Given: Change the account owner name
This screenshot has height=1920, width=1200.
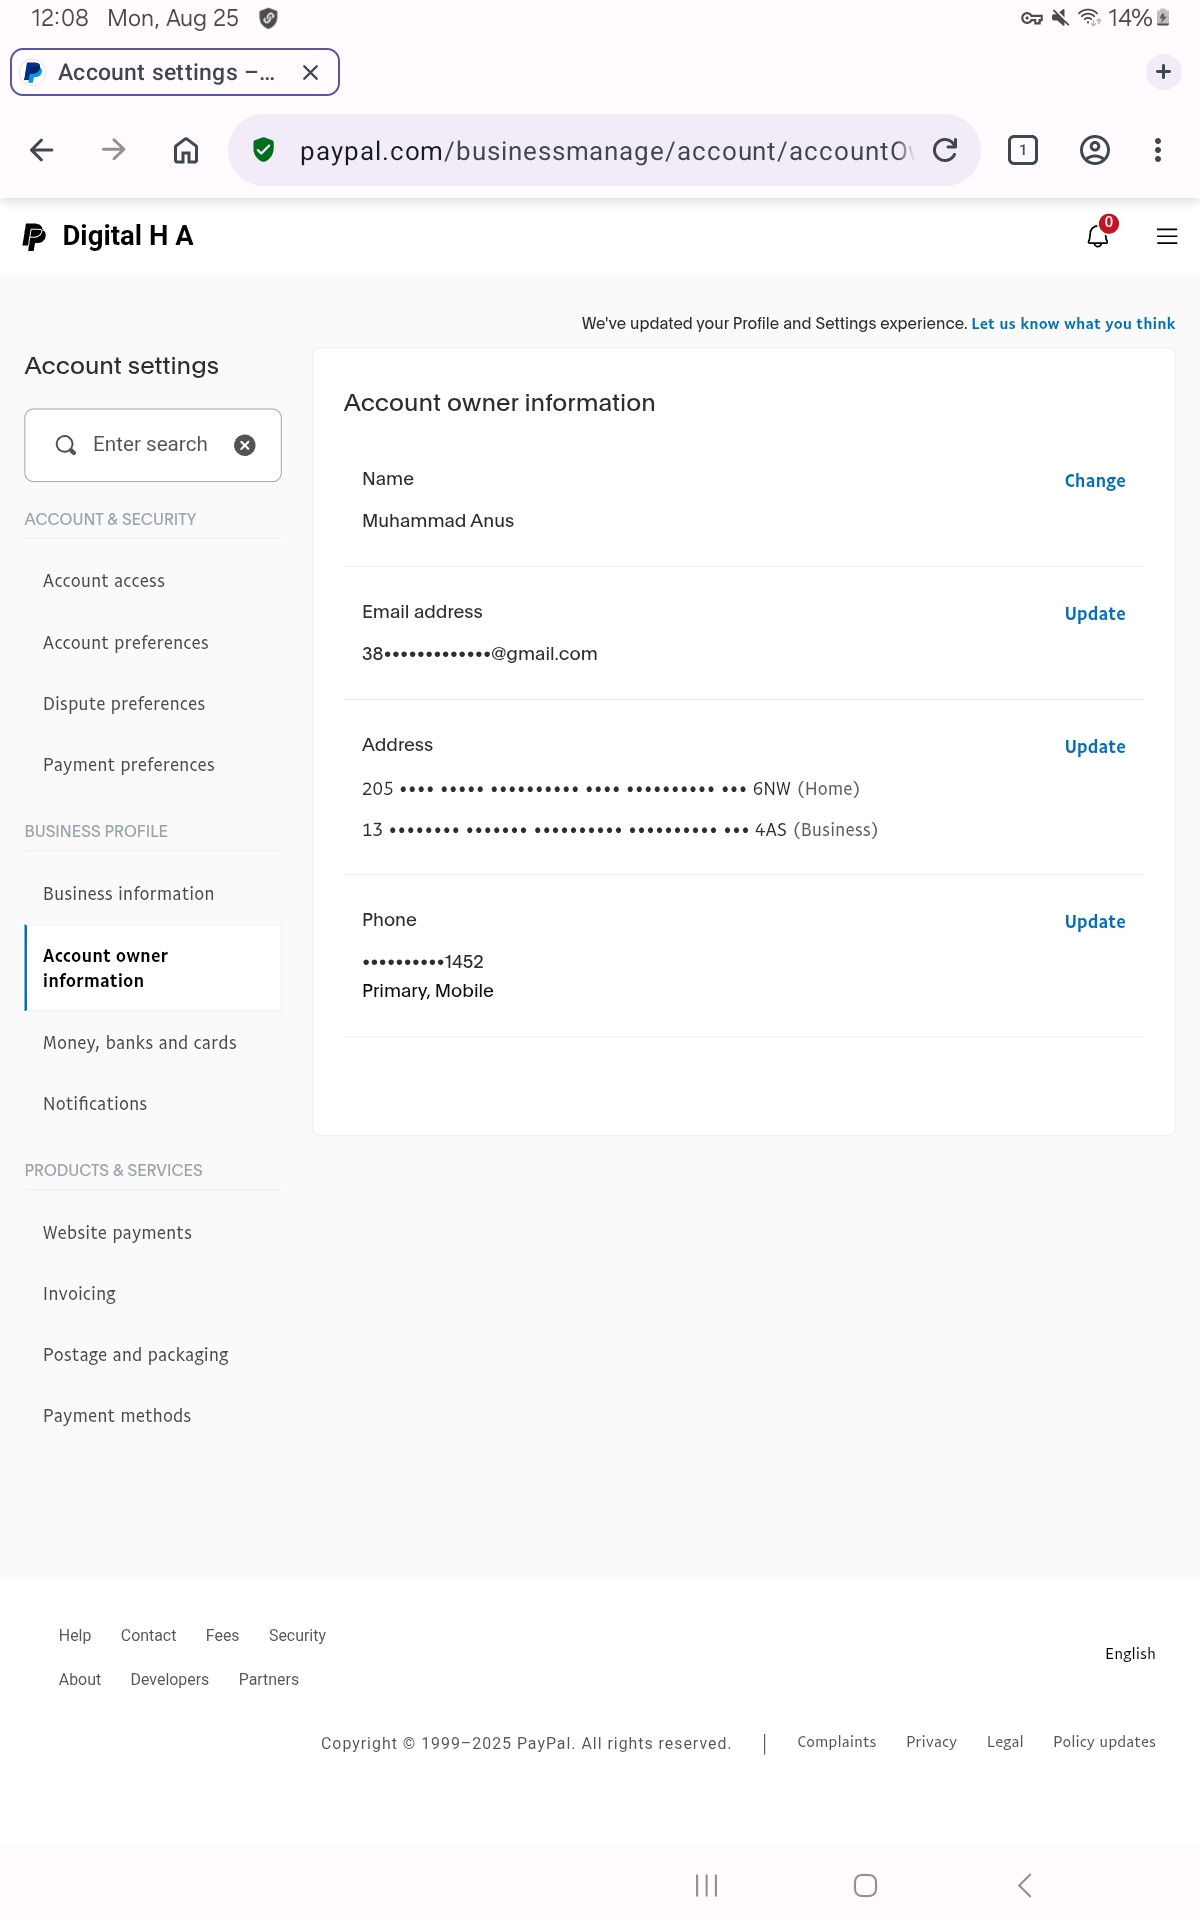Looking at the screenshot, I should point(1095,481).
